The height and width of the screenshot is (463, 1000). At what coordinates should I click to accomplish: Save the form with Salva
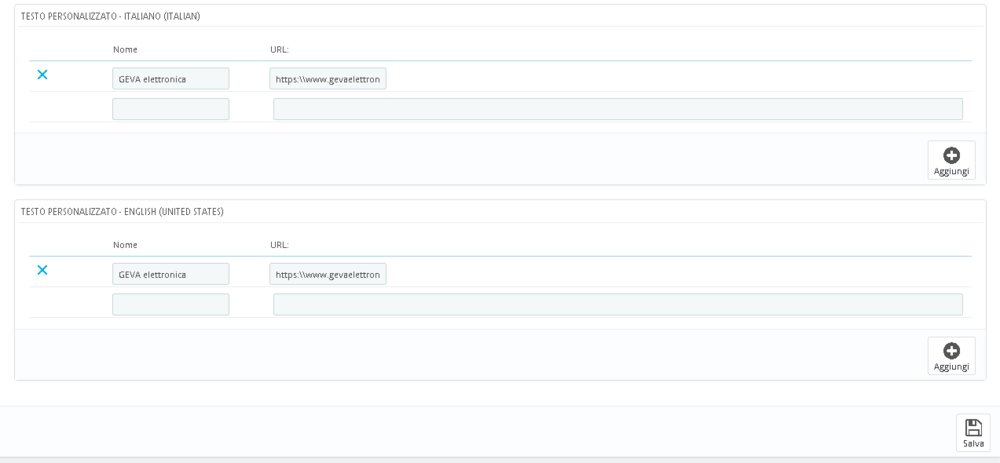coord(973,433)
